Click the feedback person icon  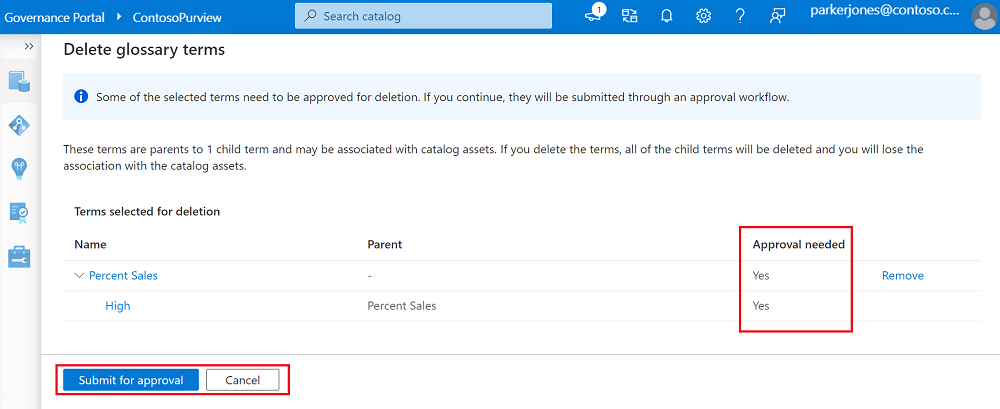click(x=777, y=16)
